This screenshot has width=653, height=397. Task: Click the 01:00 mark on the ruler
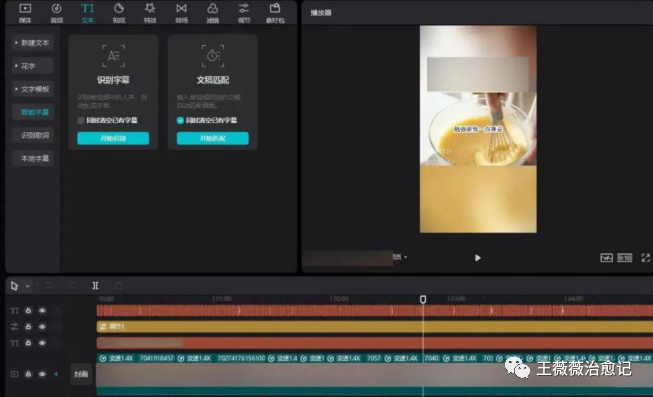pos(222,299)
